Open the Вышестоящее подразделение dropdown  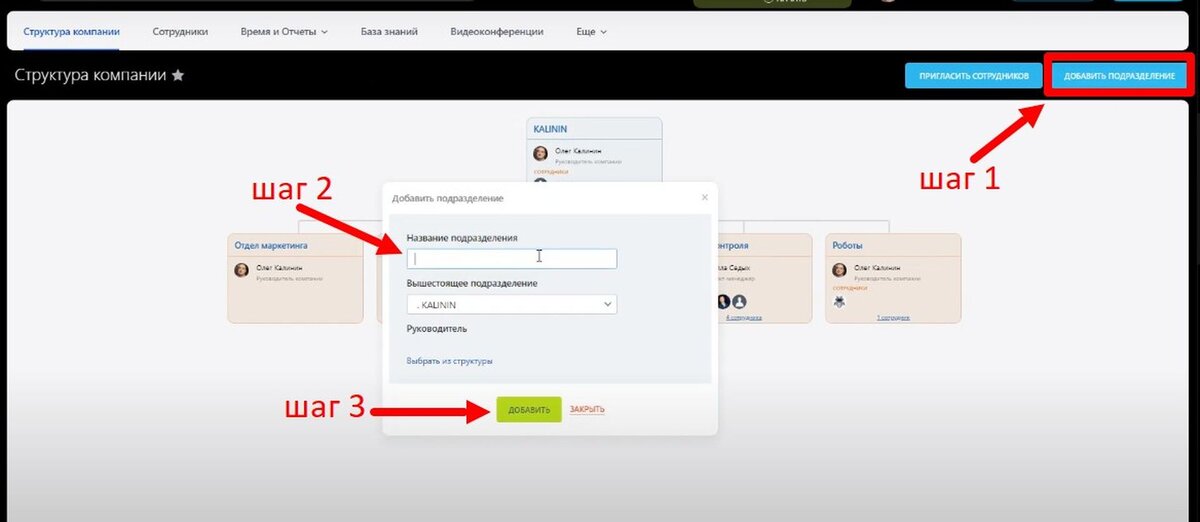point(512,304)
